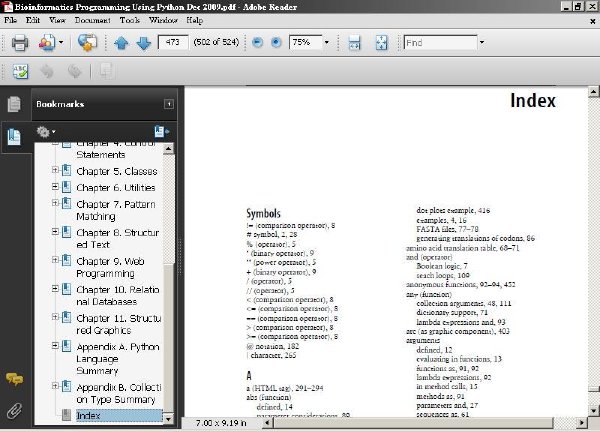Open the Attachments paperclip panel icon

tap(14, 411)
